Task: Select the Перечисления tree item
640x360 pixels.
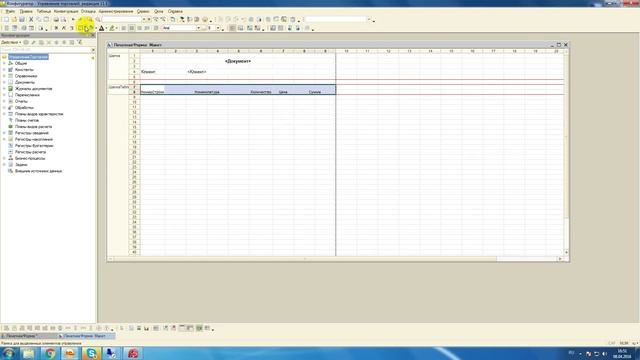Action: [x=27, y=95]
